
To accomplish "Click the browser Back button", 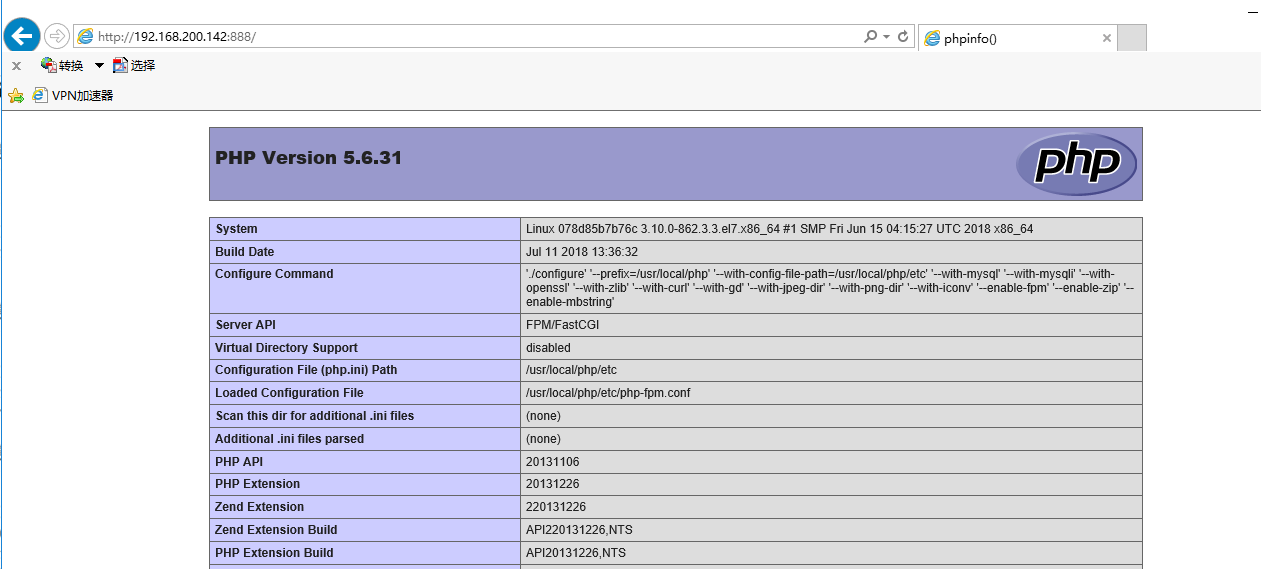I will click(x=22, y=36).
